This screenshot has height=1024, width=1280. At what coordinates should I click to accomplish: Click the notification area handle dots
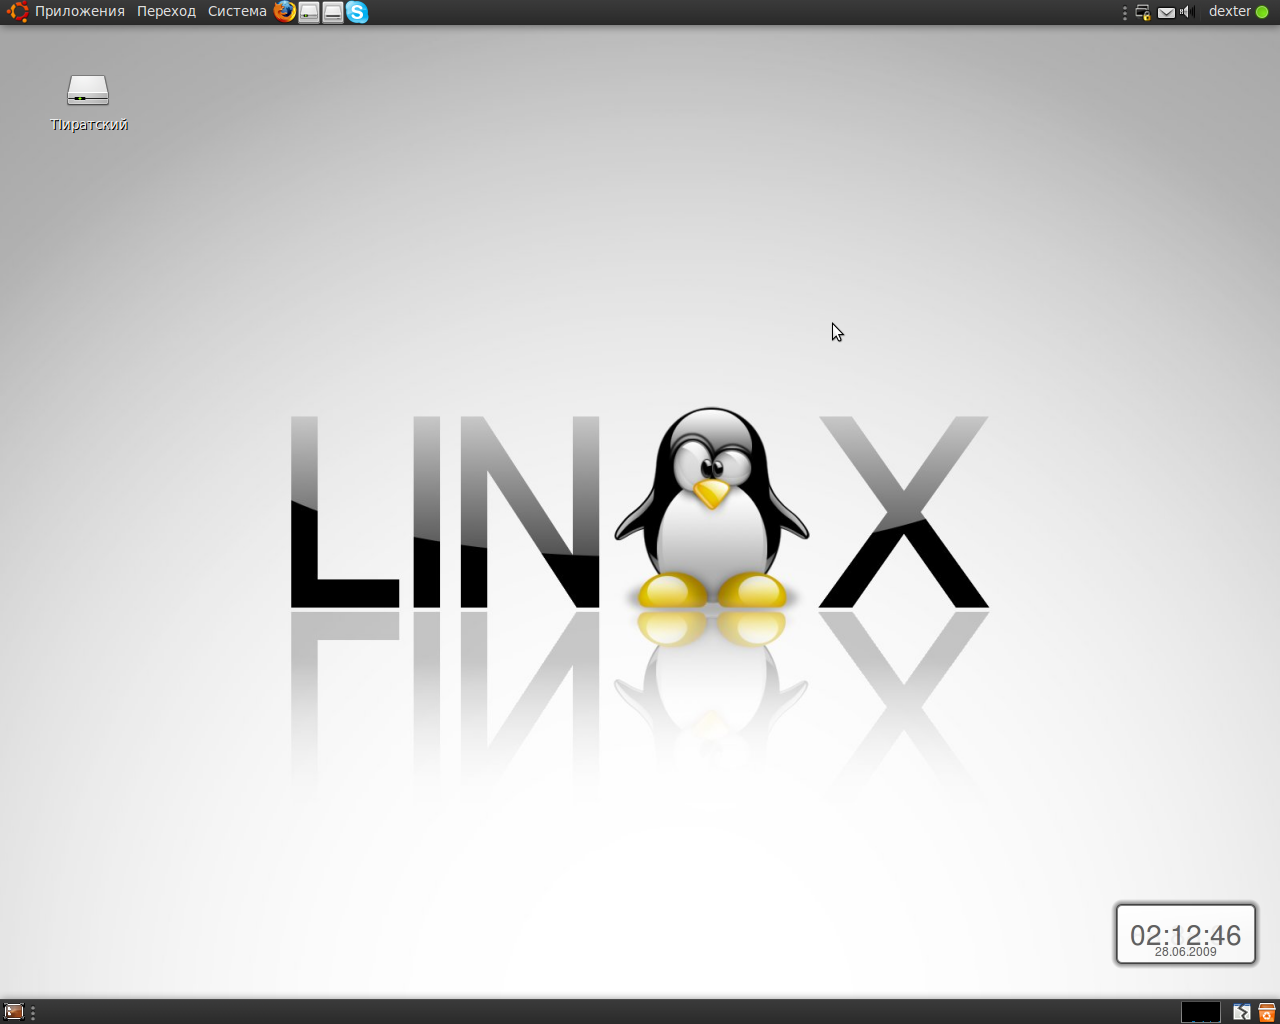point(1125,12)
